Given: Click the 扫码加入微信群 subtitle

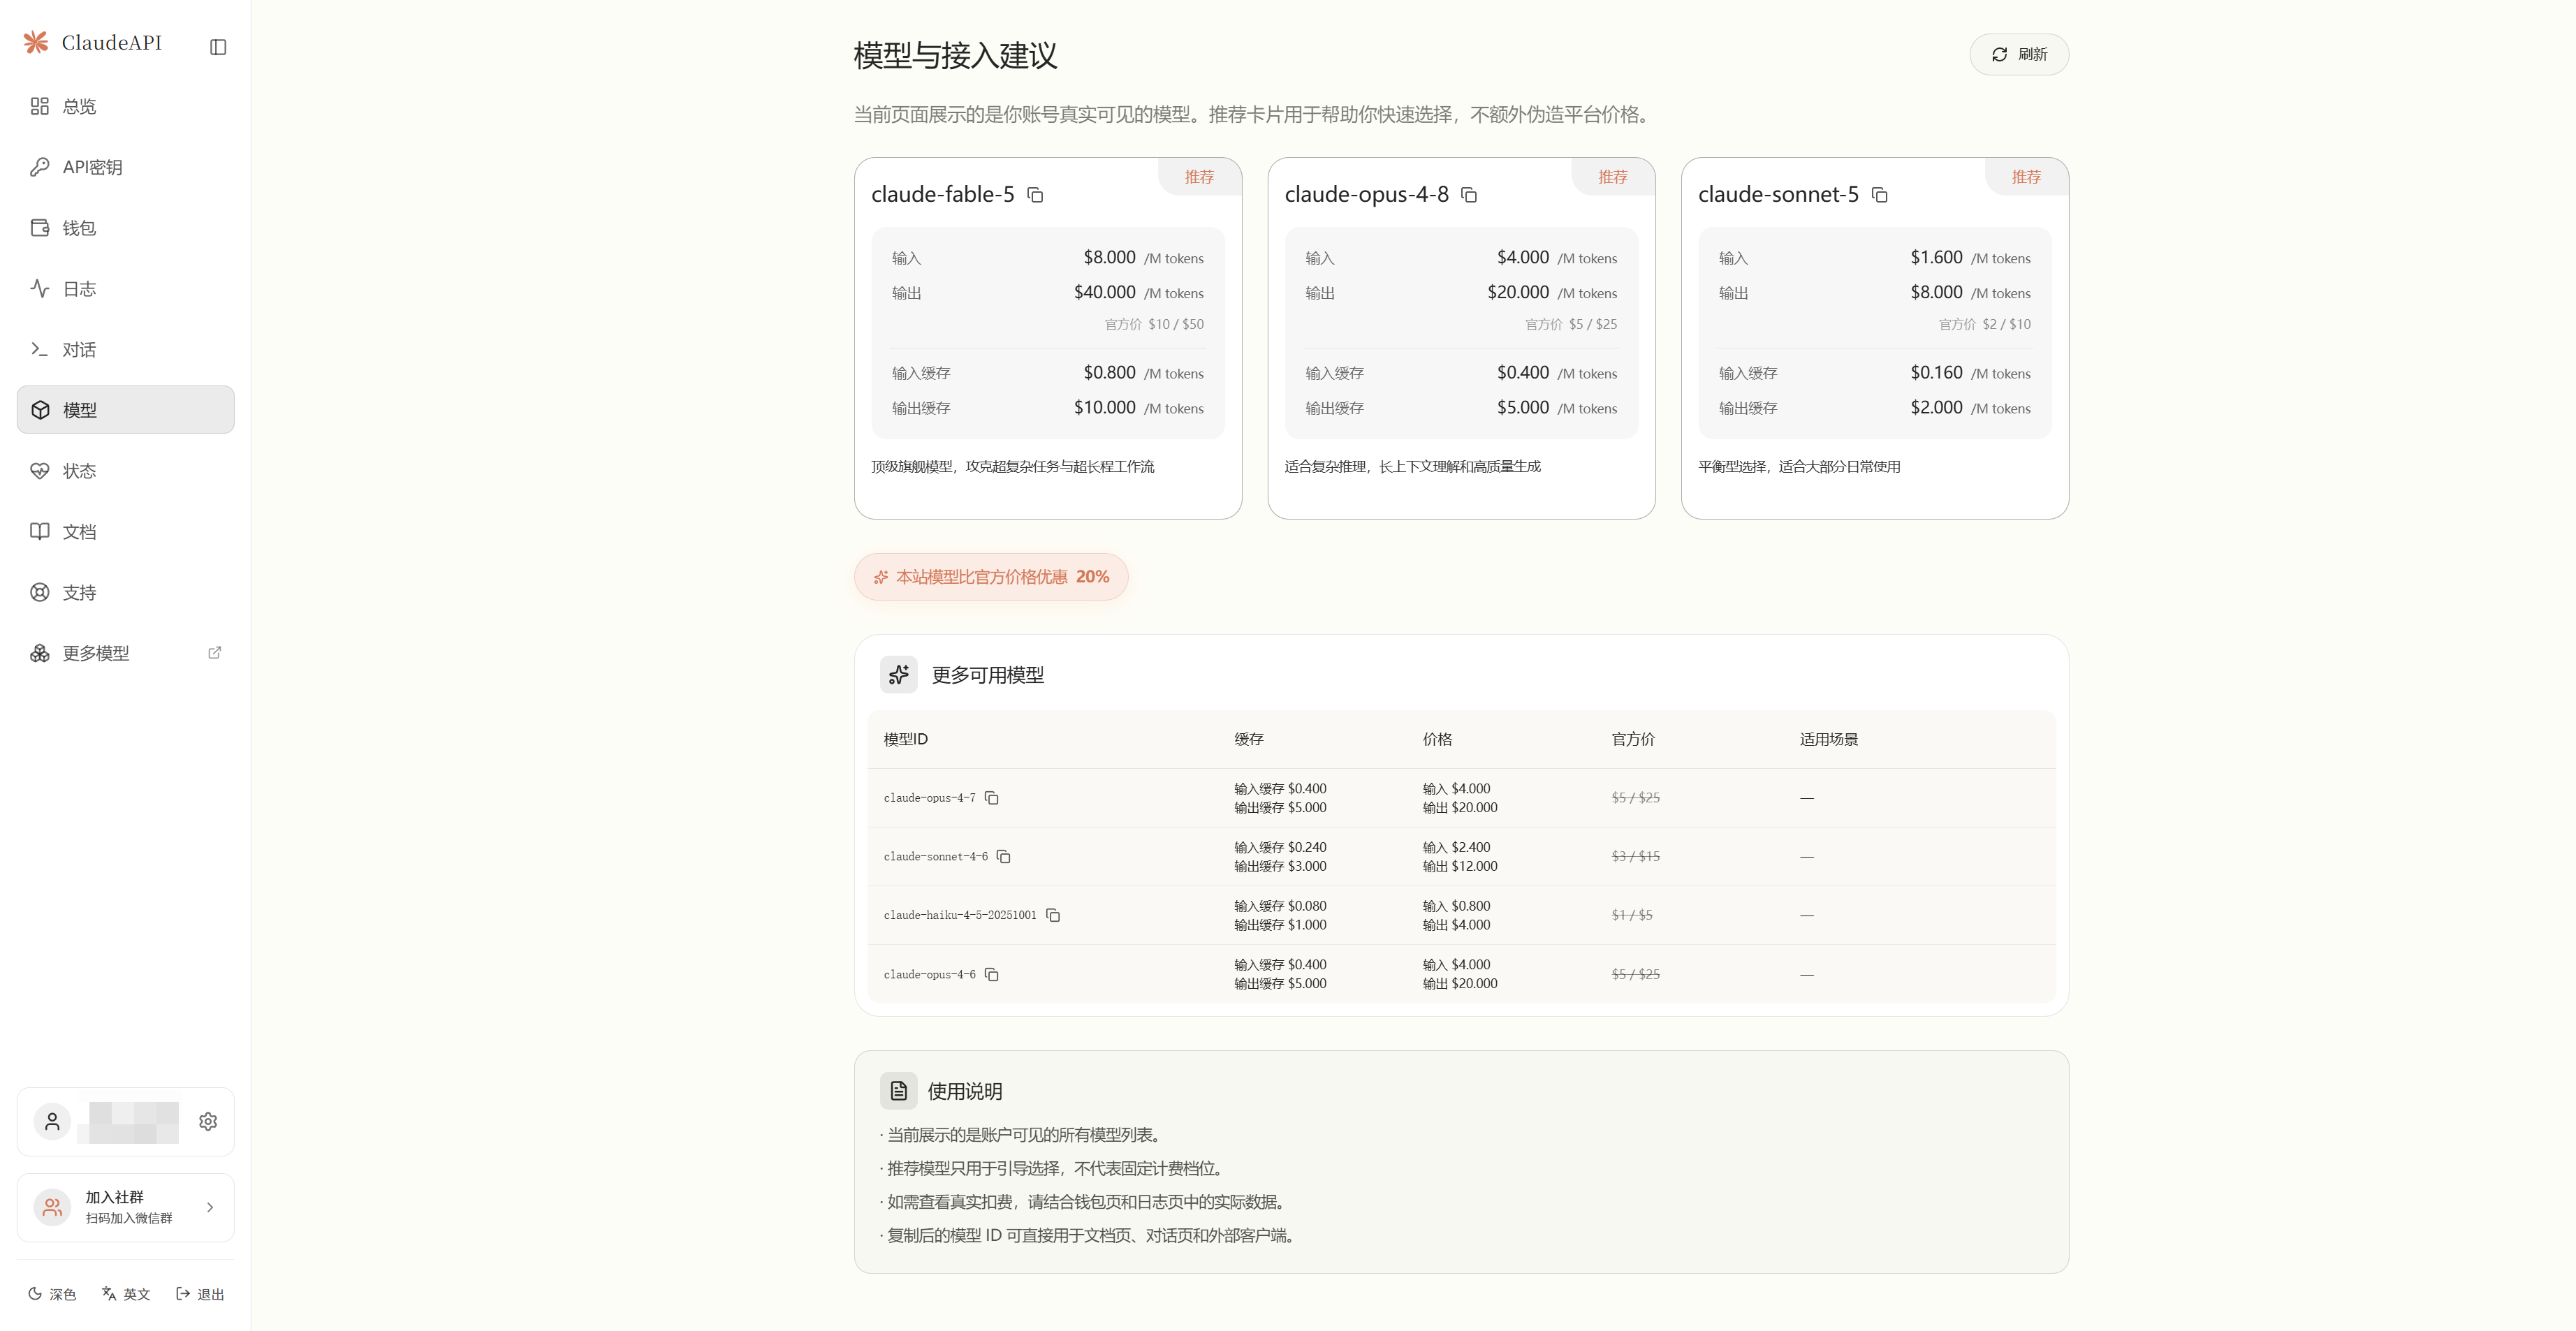Looking at the screenshot, I should pyautogui.click(x=129, y=1219).
